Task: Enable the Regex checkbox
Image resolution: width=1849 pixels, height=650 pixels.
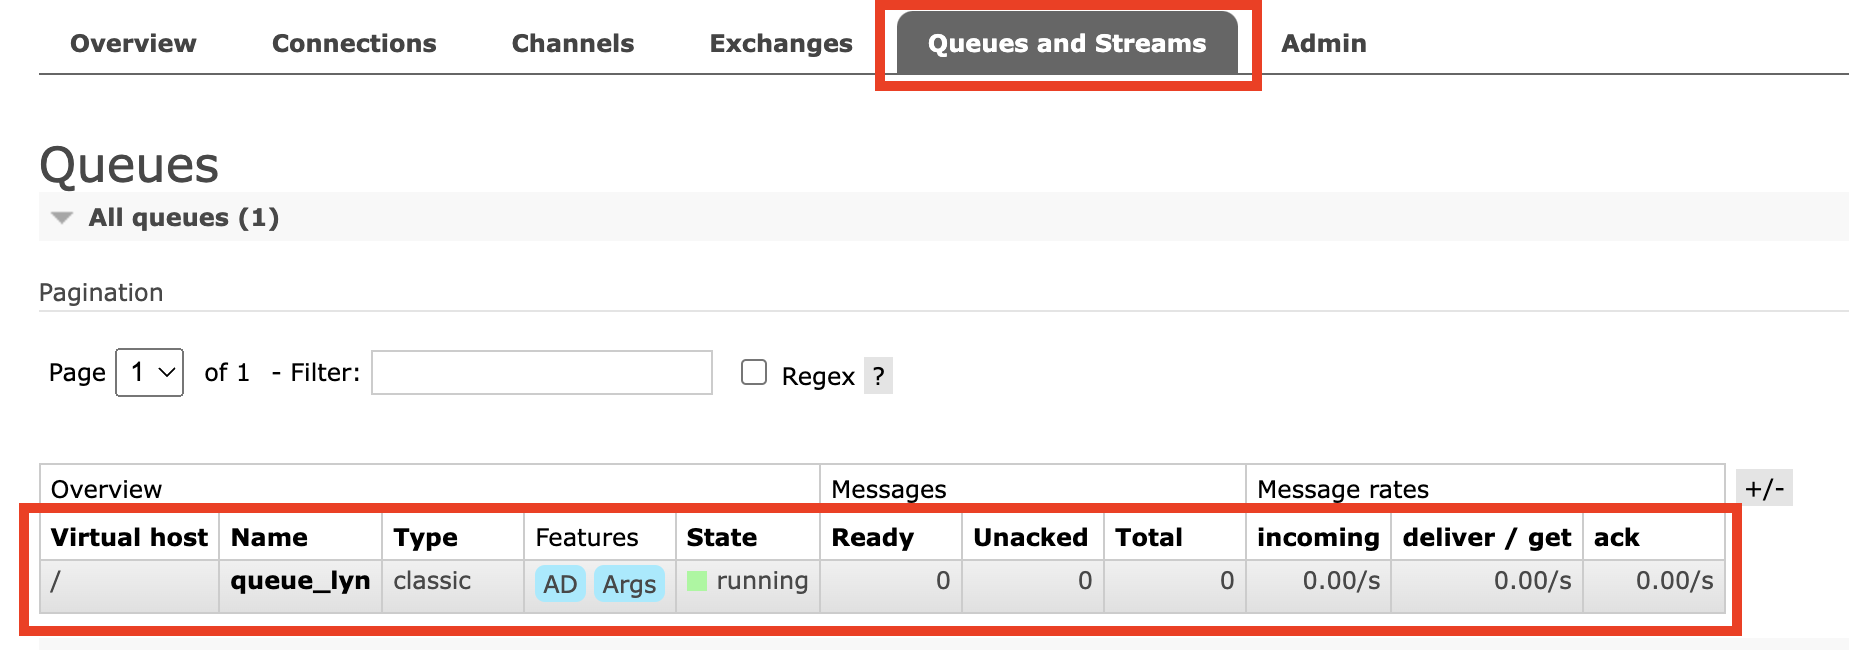Action: tap(754, 372)
